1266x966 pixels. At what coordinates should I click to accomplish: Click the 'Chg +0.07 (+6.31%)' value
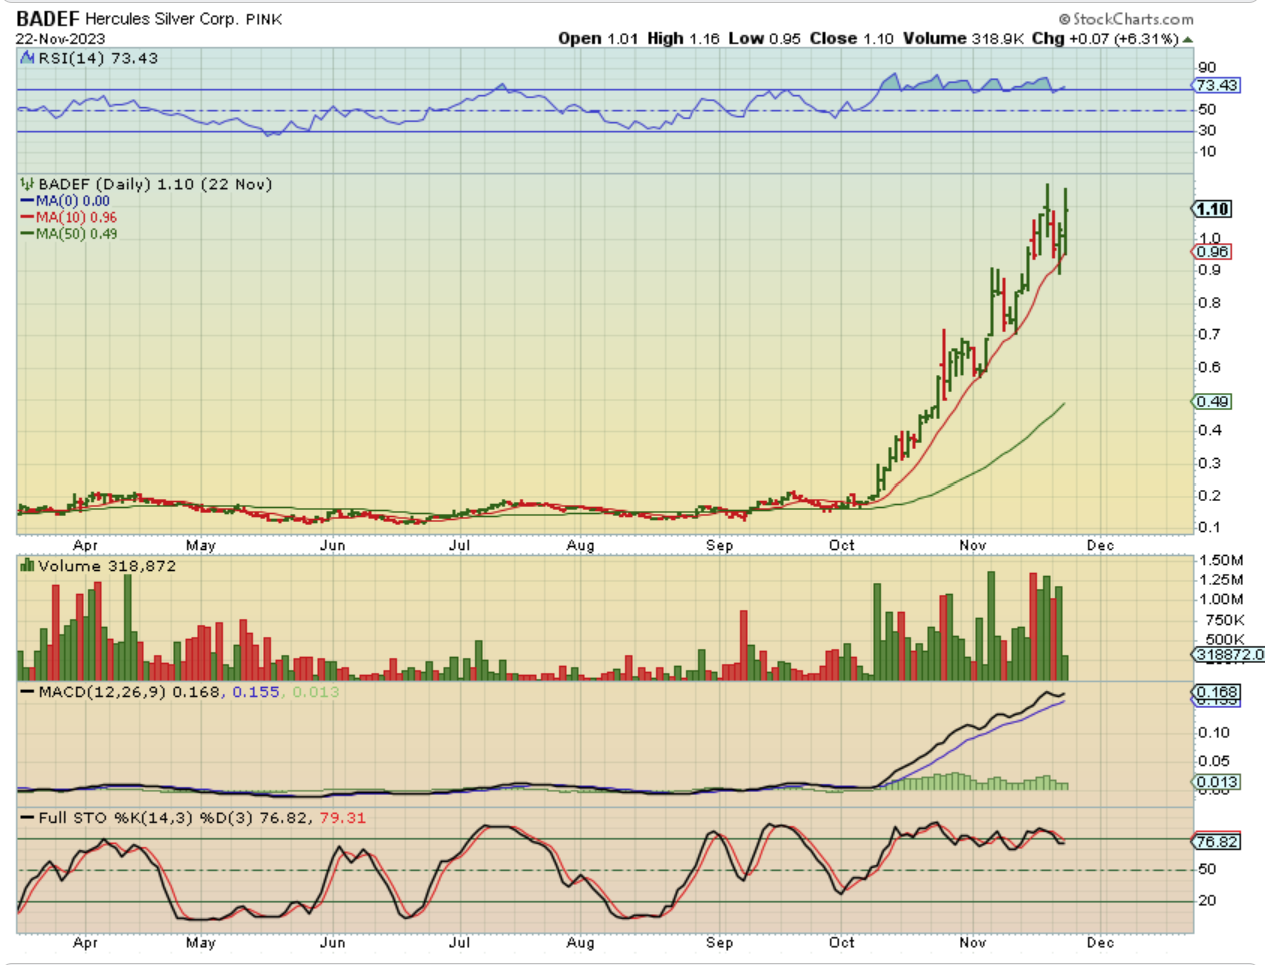click(1106, 39)
